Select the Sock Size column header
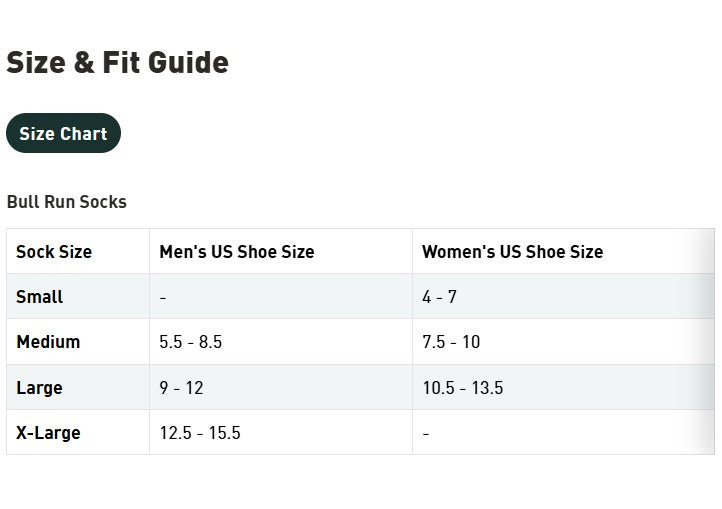 pos(54,252)
